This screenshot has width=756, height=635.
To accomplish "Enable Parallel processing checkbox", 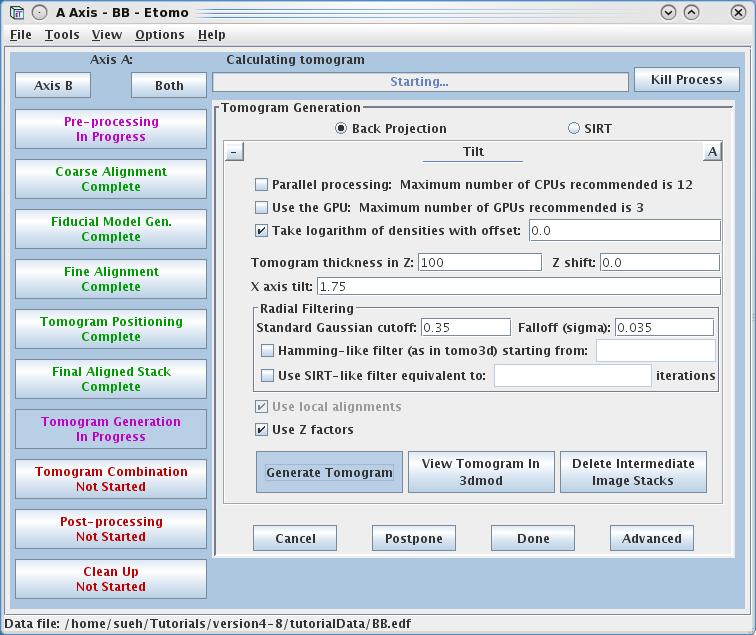I will (261, 185).
